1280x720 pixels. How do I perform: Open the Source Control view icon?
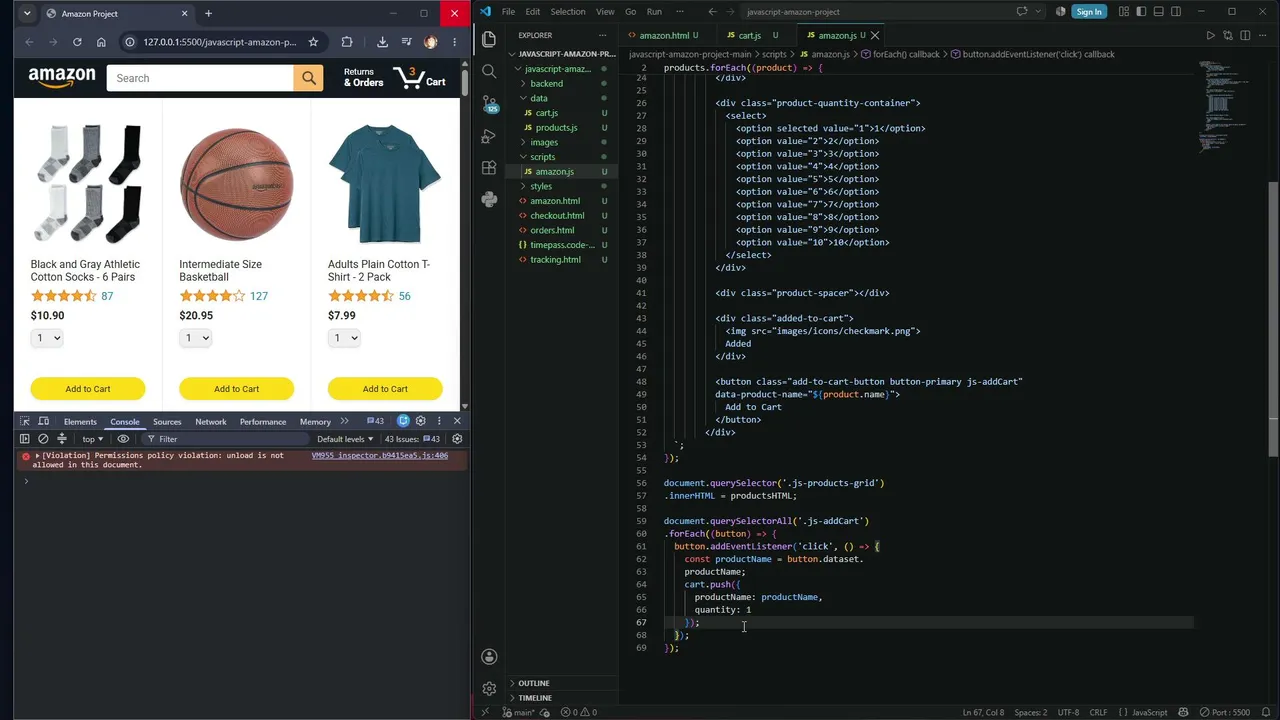click(x=489, y=104)
